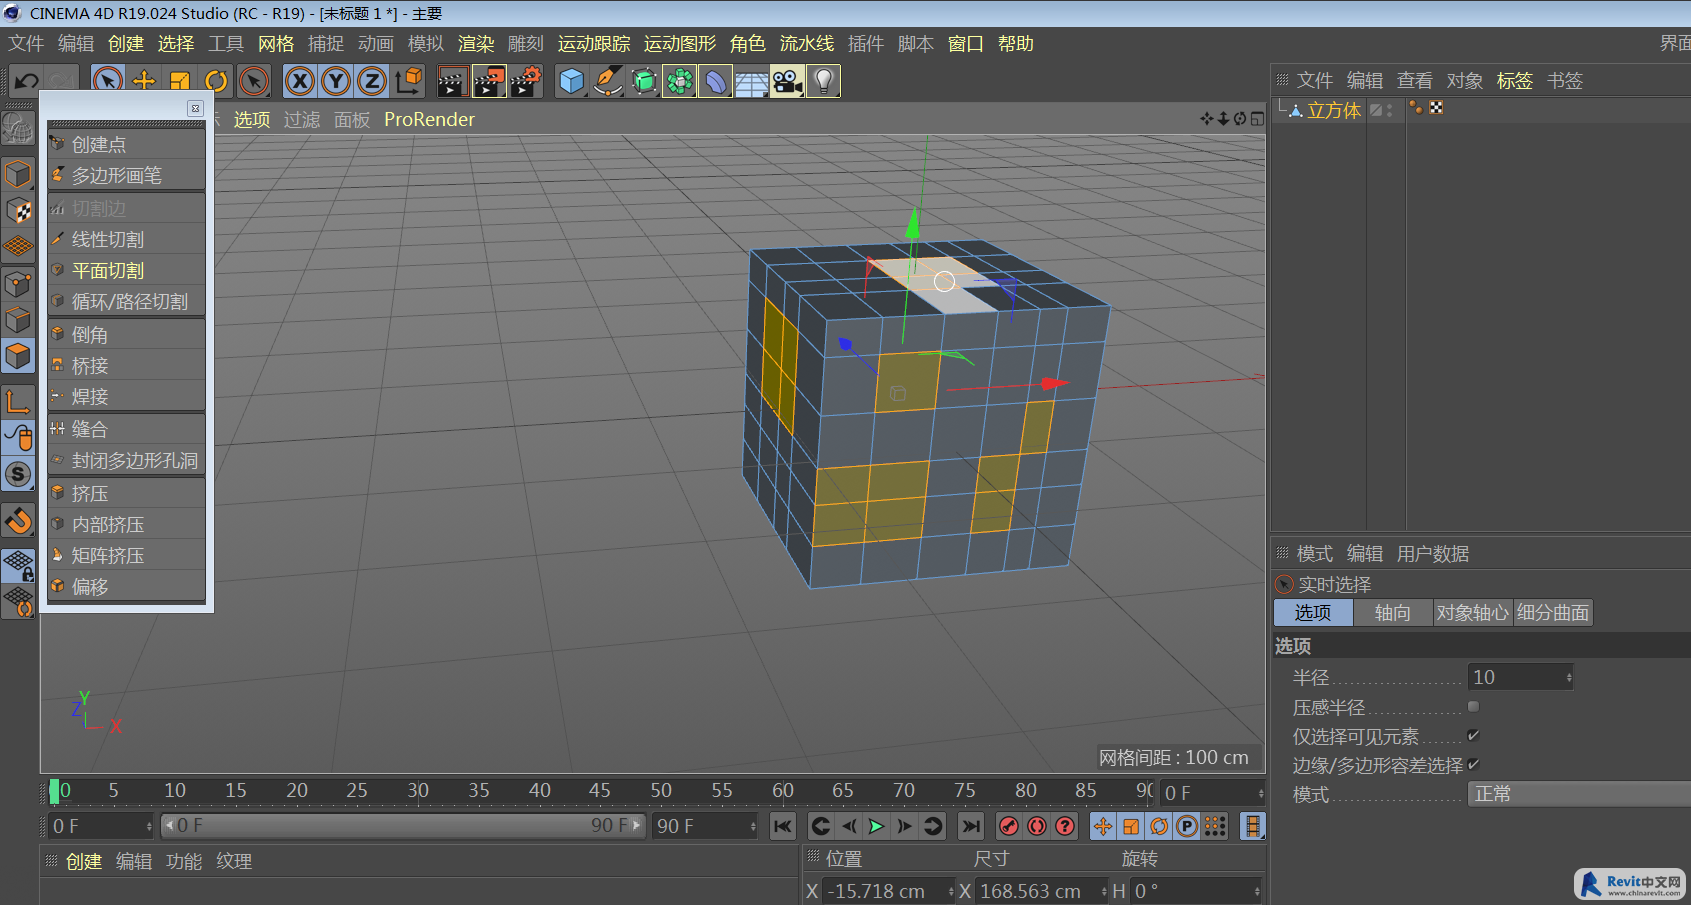Switch to Polygons mode in left sidebar
The height and width of the screenshot is (905, 1691).
[x=18, y=356]
